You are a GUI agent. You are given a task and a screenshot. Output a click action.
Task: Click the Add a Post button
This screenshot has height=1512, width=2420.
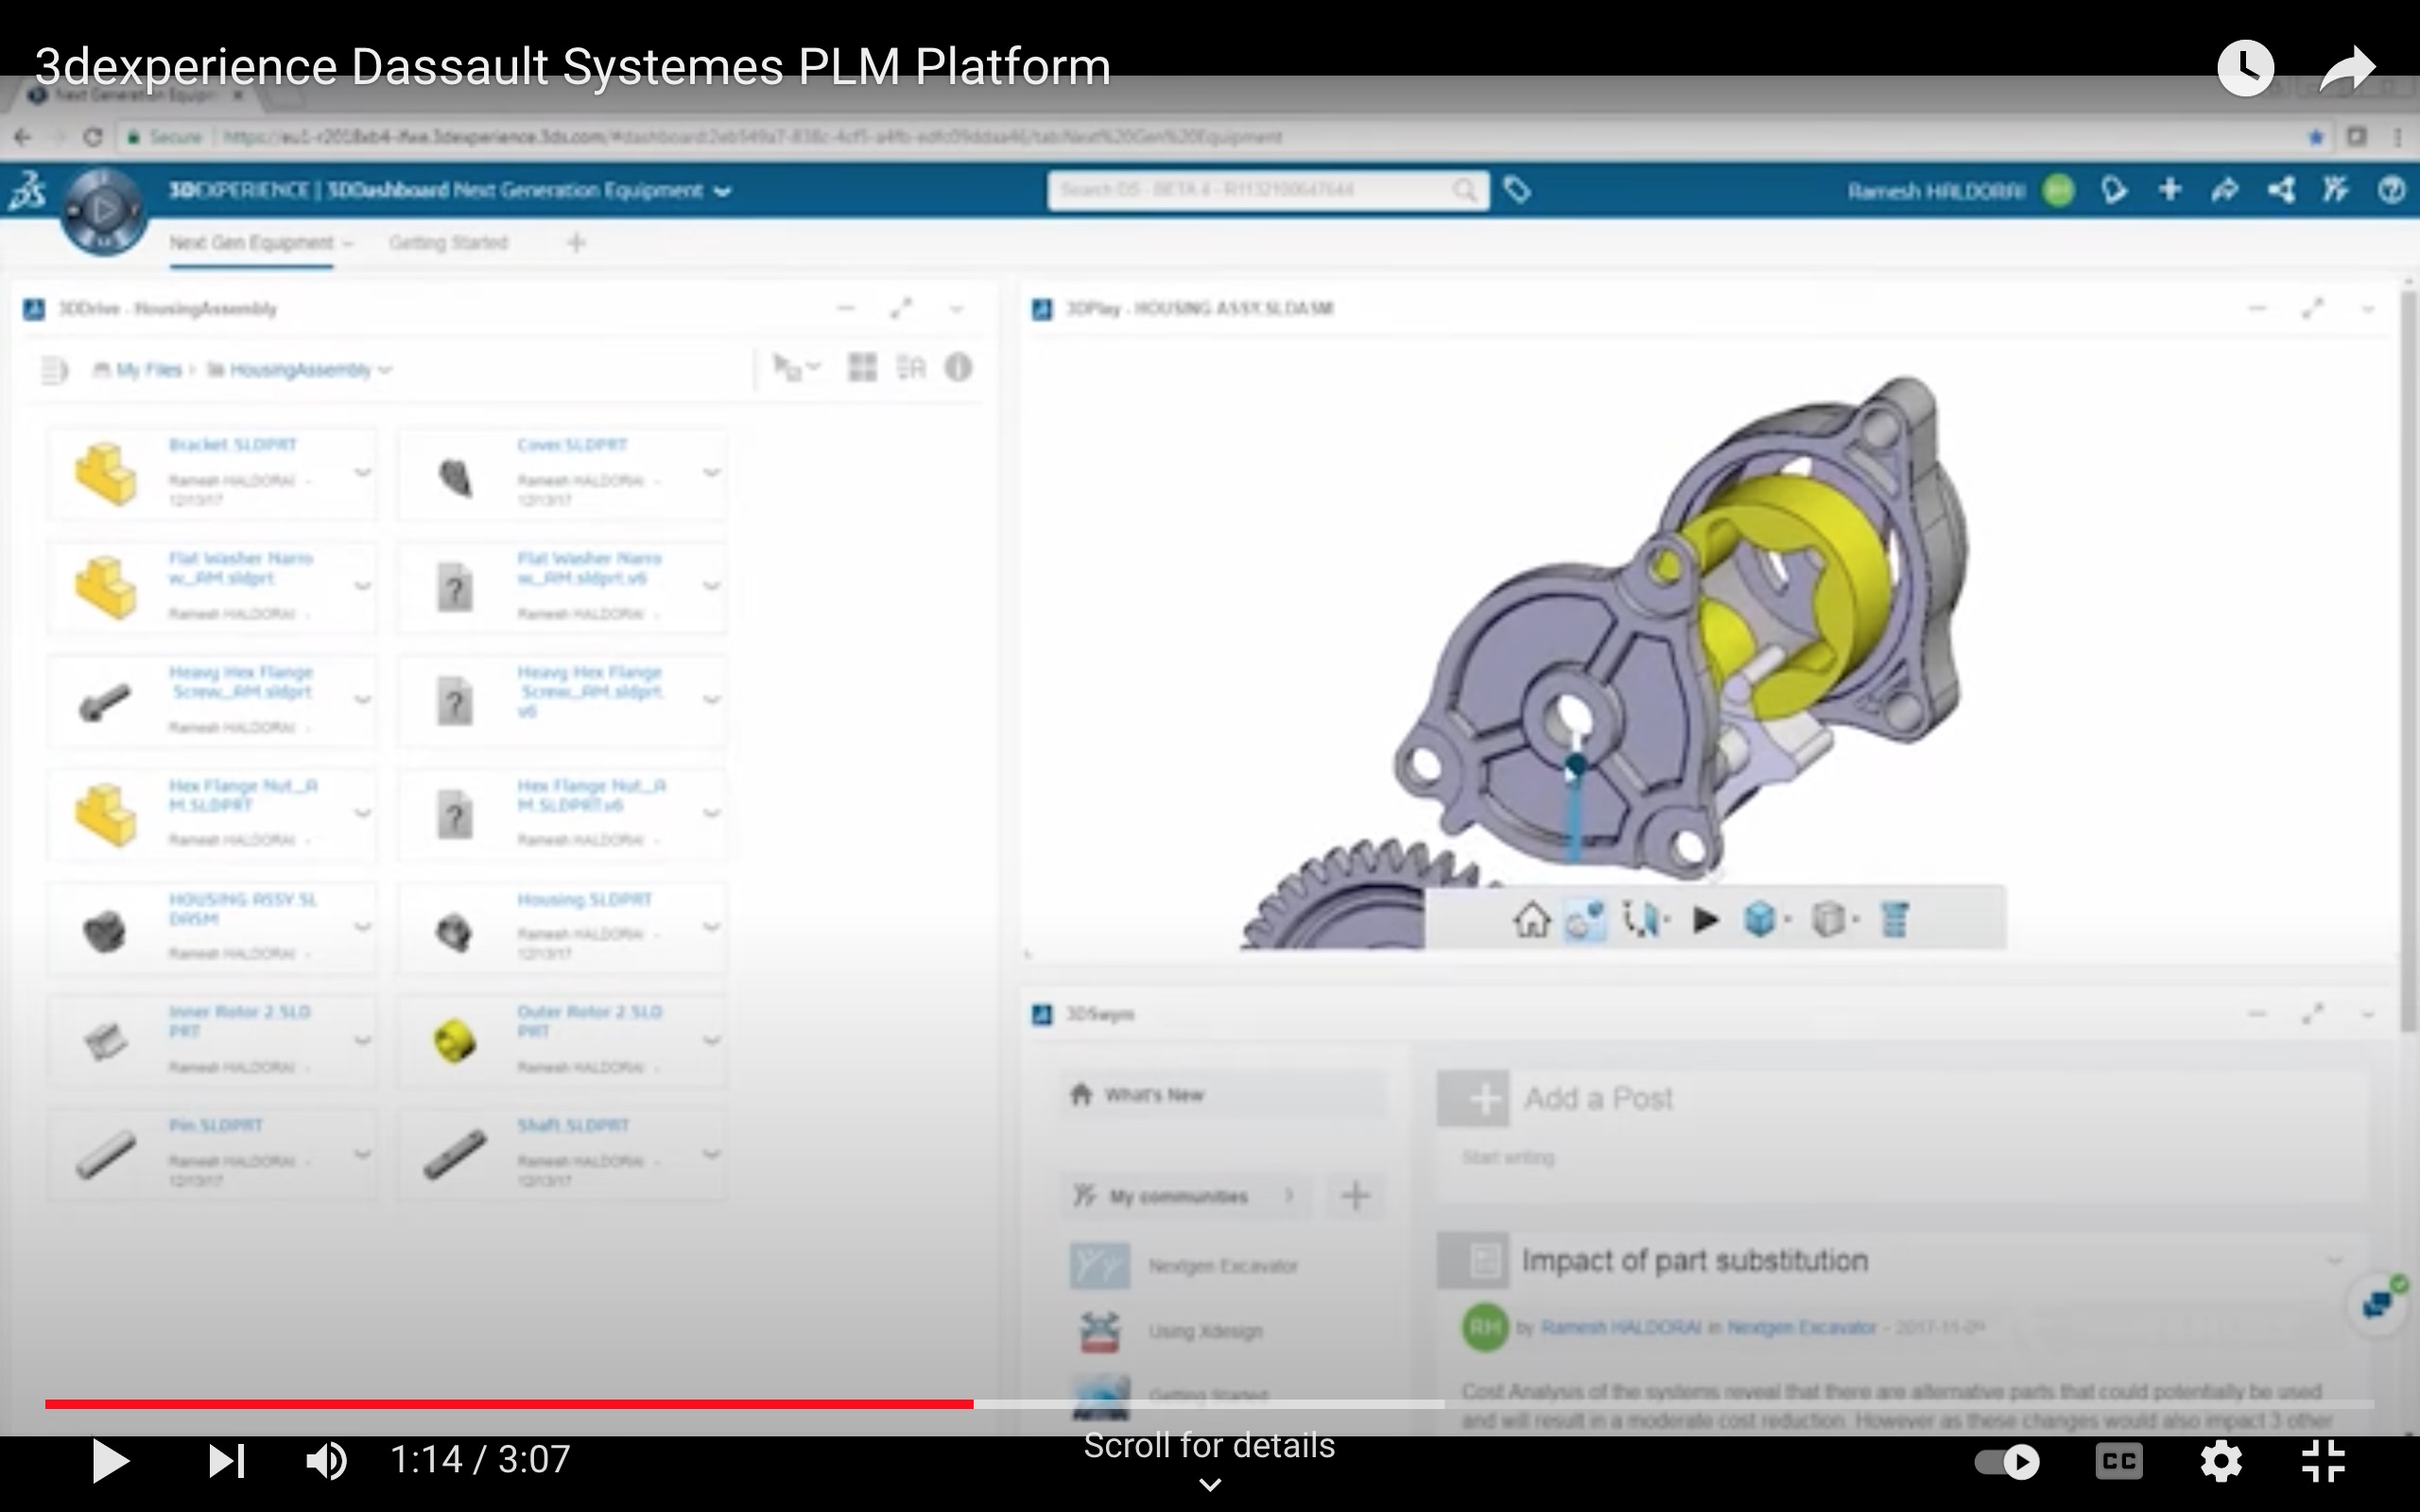1485,1098
